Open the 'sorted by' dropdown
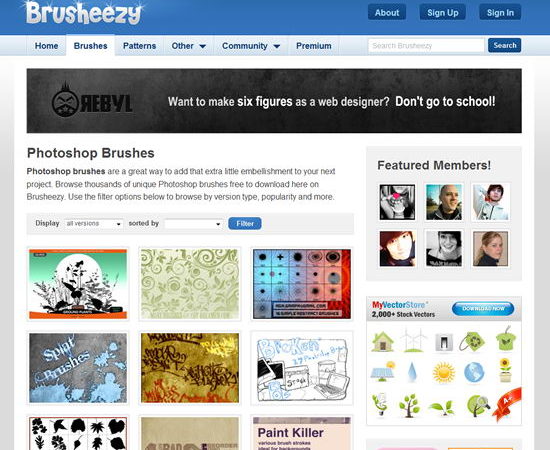550x450 pixels. 194,224
